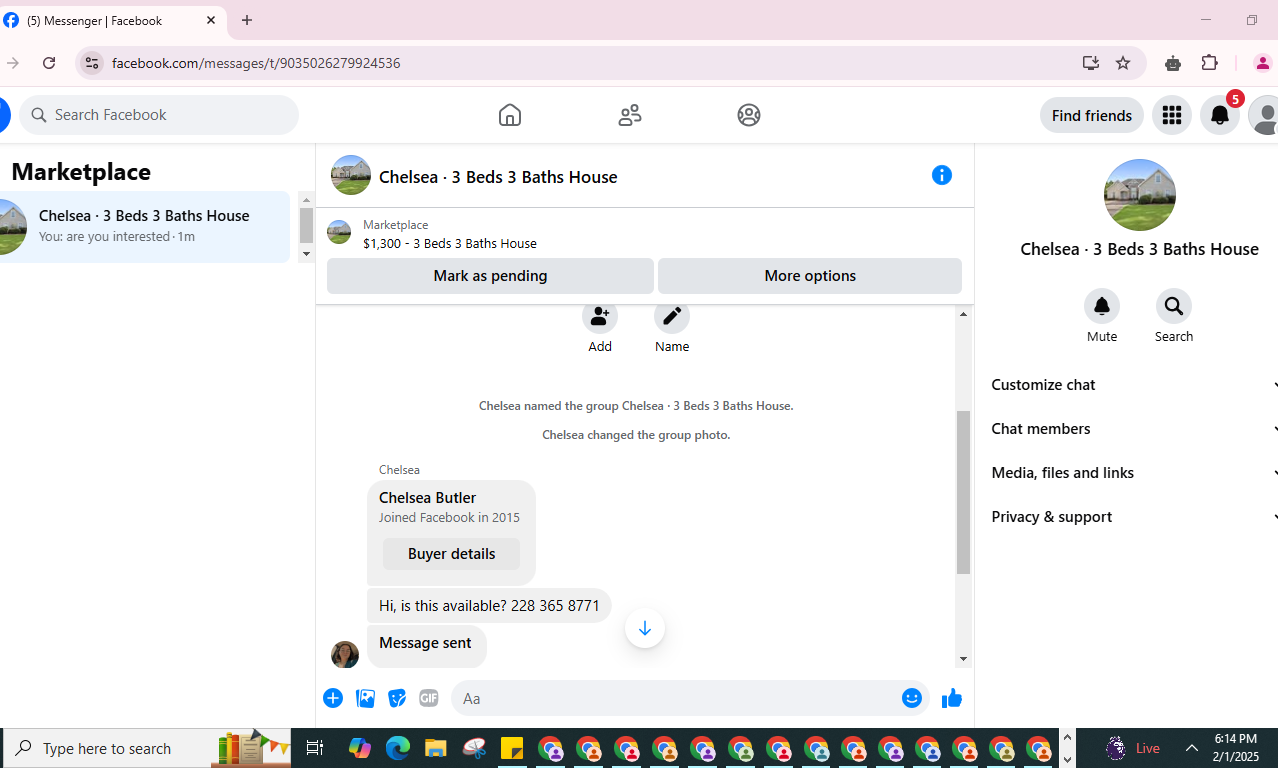Open More options for the listing
The width and height of the screenshot is (1278, 768).
pyautogui.click(x=810, y=276)
